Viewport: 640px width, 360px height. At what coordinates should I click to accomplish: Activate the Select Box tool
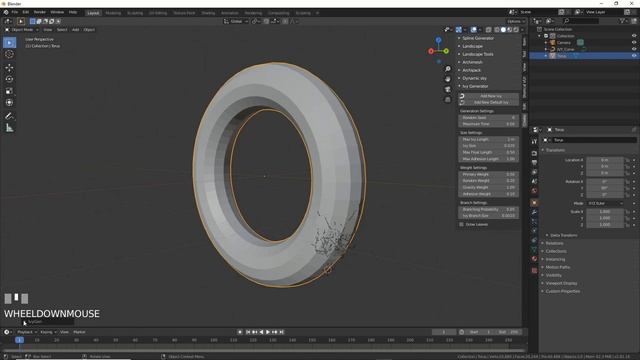pos(9,42)
